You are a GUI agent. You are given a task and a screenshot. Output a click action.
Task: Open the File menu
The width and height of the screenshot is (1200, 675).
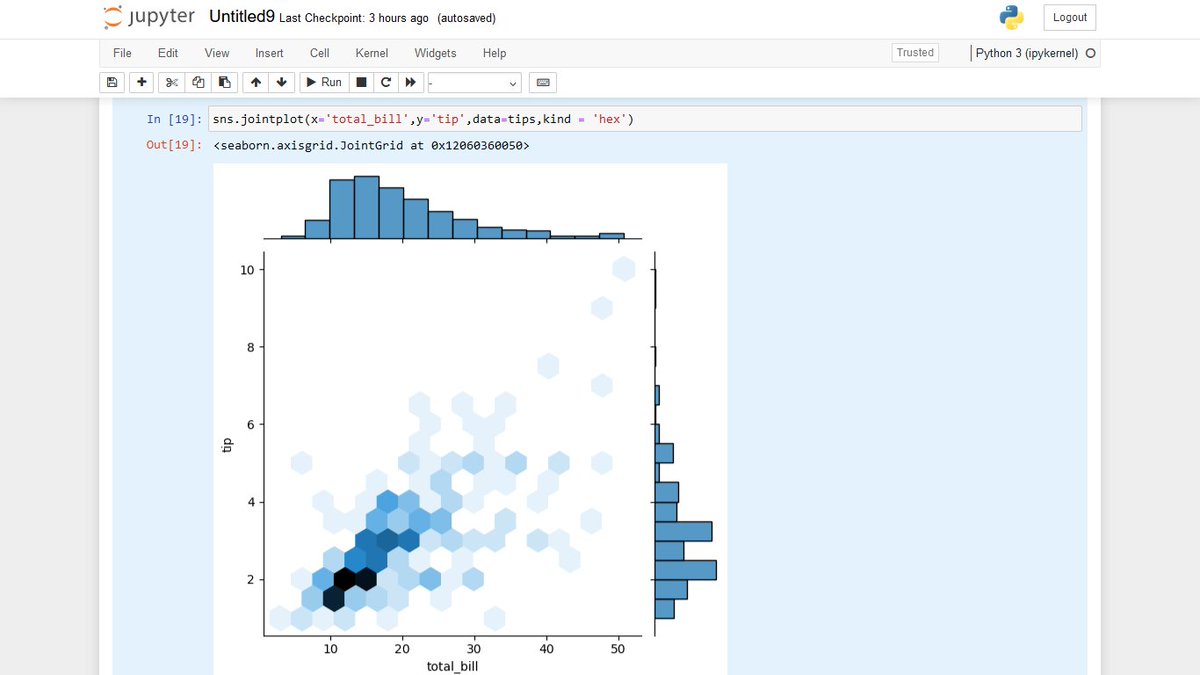tap(122, 53)
